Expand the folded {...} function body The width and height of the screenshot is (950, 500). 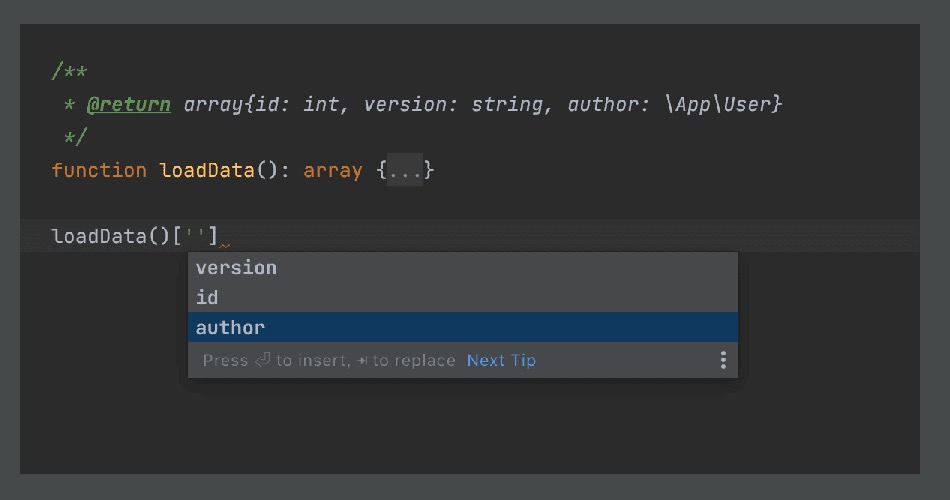point(405,170)
